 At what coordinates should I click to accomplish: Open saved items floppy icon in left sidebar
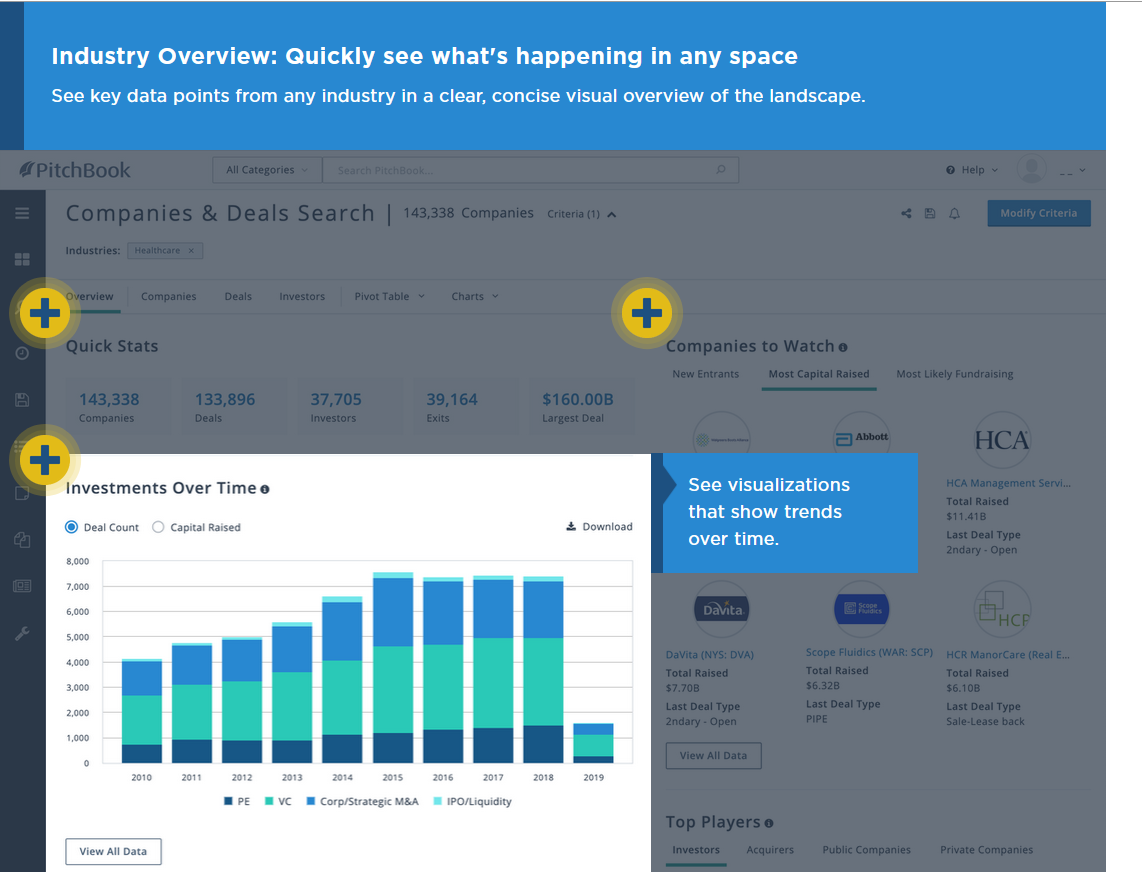click(x=22, y=399)
